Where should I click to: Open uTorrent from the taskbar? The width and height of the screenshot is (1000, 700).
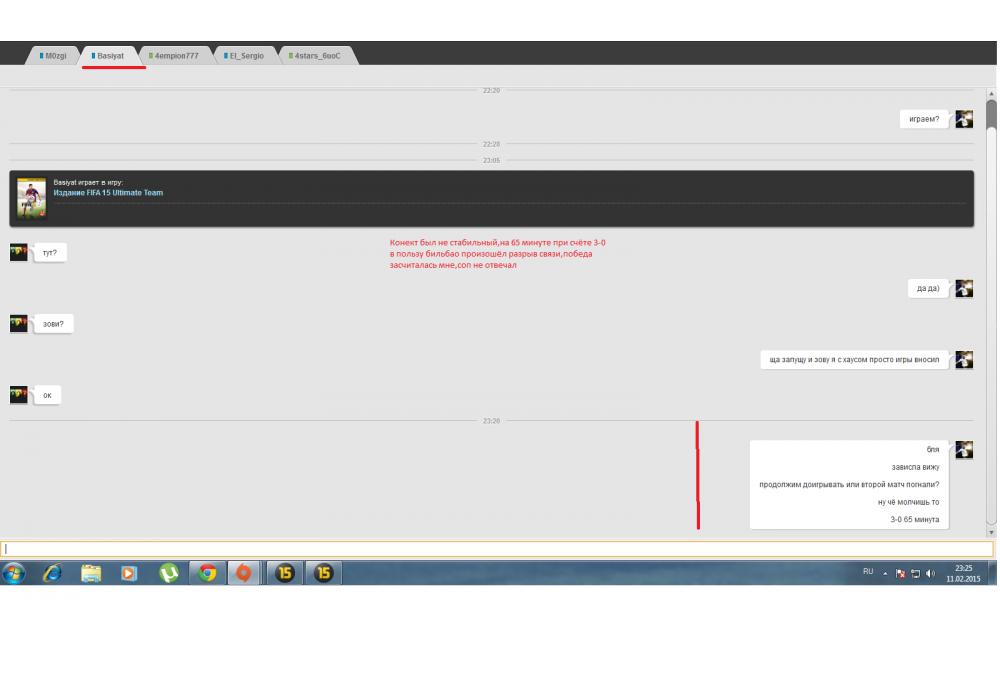click(168, 573)
